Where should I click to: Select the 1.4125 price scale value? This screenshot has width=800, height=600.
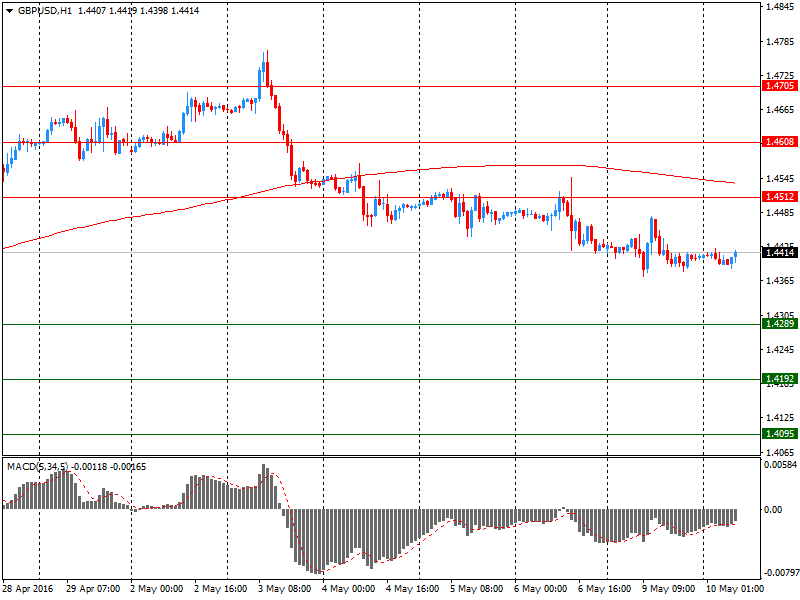coord(781,418)
